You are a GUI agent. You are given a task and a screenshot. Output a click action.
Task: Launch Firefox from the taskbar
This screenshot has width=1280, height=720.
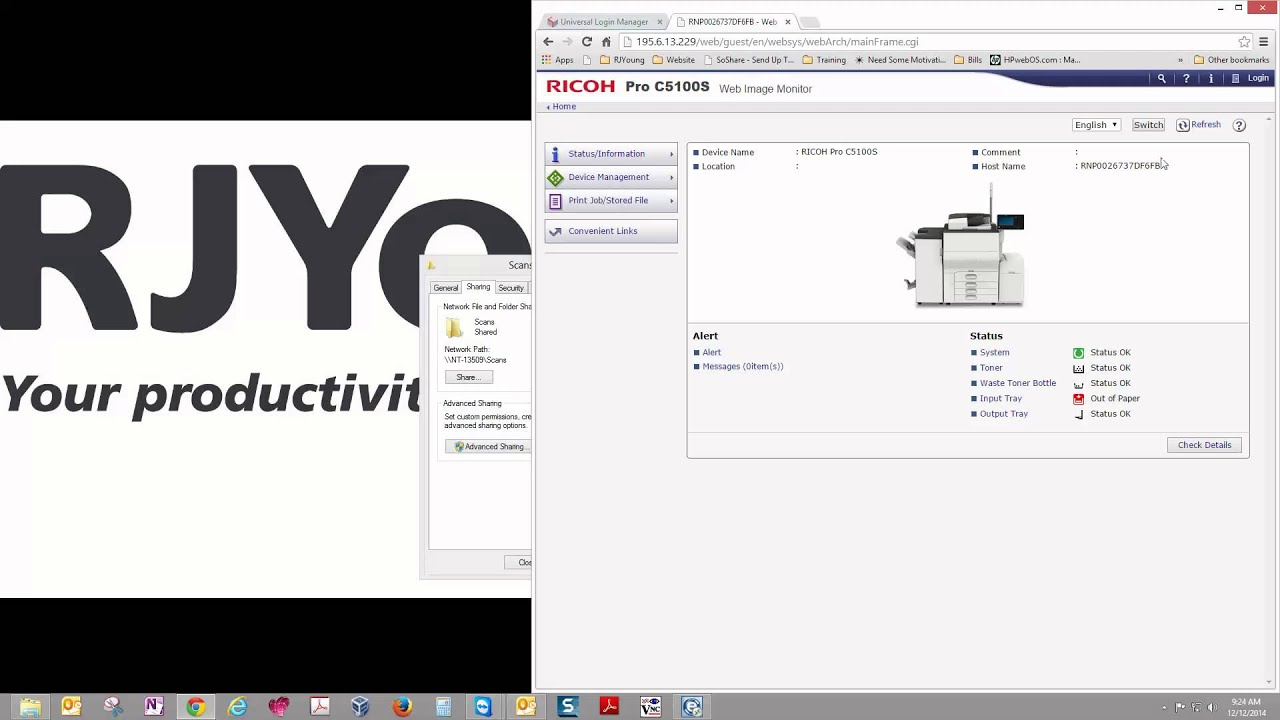[x=402, y=707]
